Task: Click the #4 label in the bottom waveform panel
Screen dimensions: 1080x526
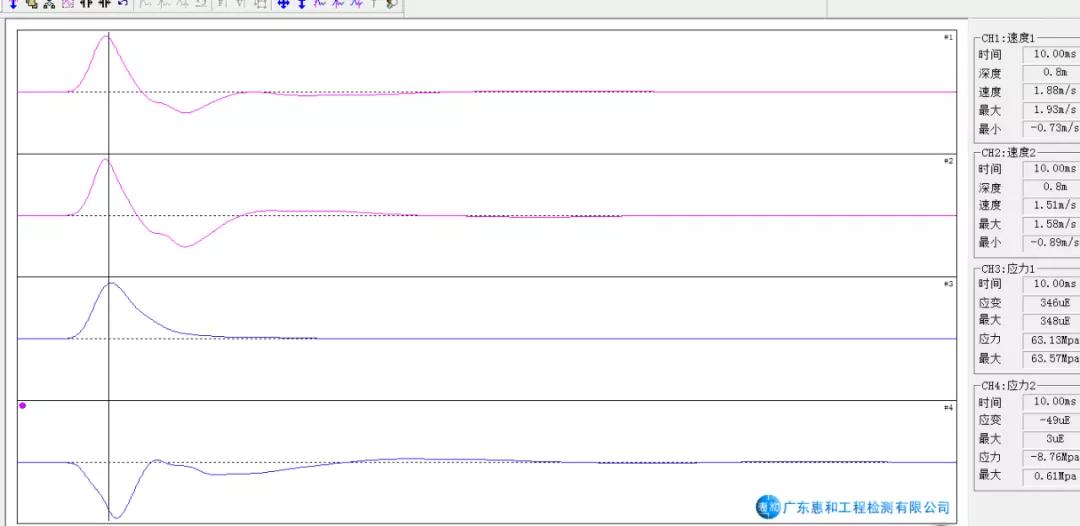Action: 948,408
